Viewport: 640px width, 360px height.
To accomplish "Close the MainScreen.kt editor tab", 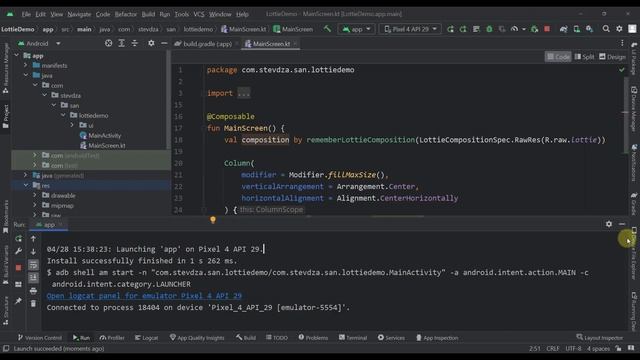I will (295, 44).
